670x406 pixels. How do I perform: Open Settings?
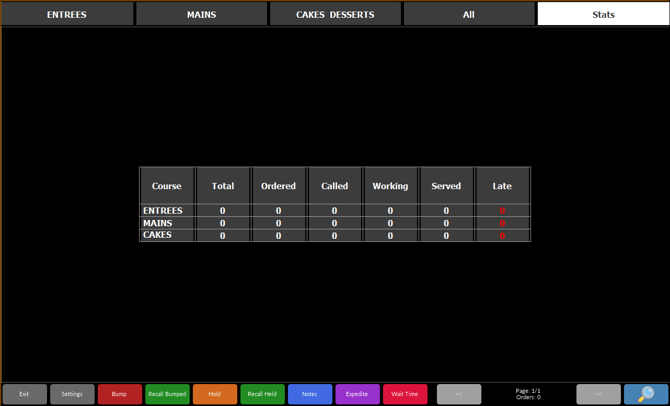[x=72, y=394]
